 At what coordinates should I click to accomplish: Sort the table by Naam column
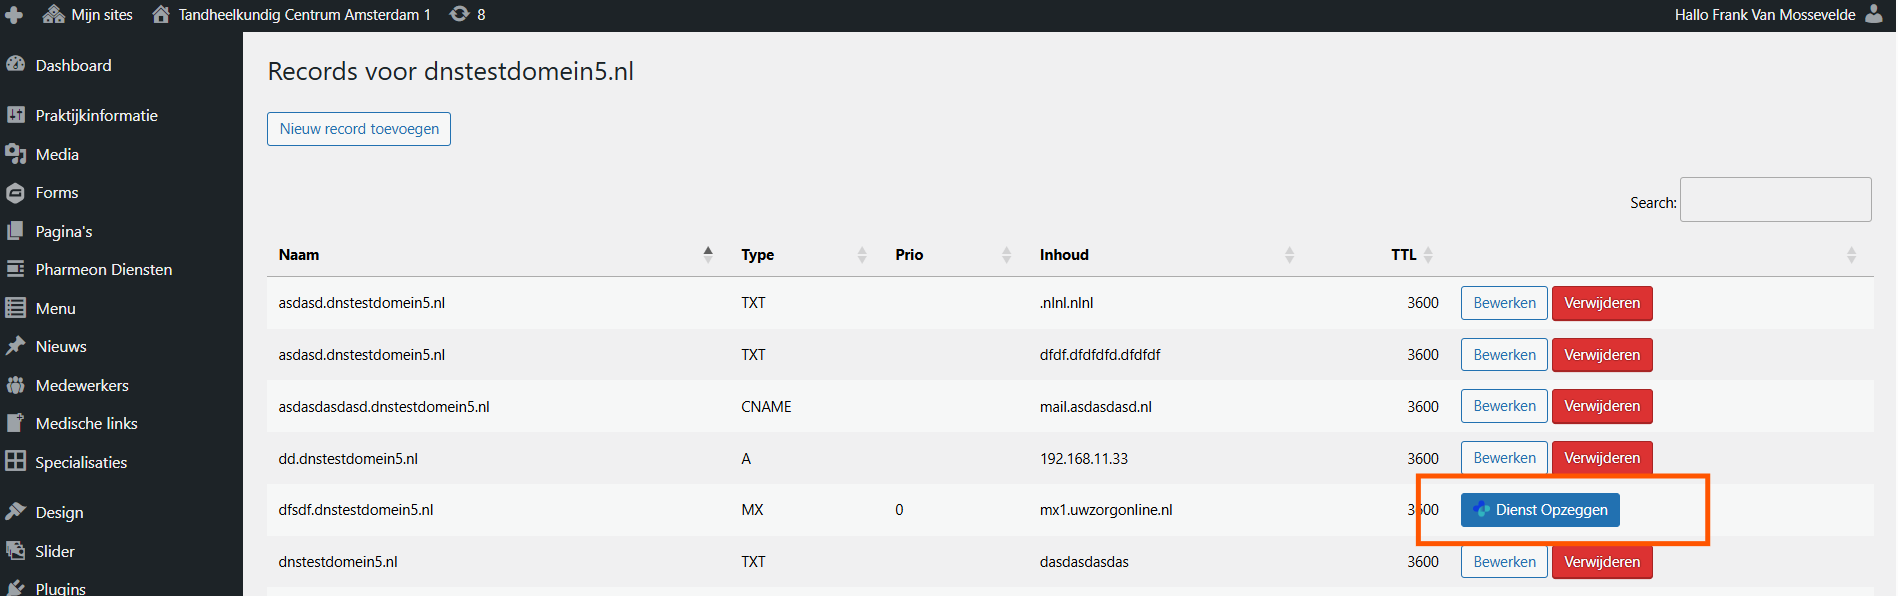click(x=708, y=255)
